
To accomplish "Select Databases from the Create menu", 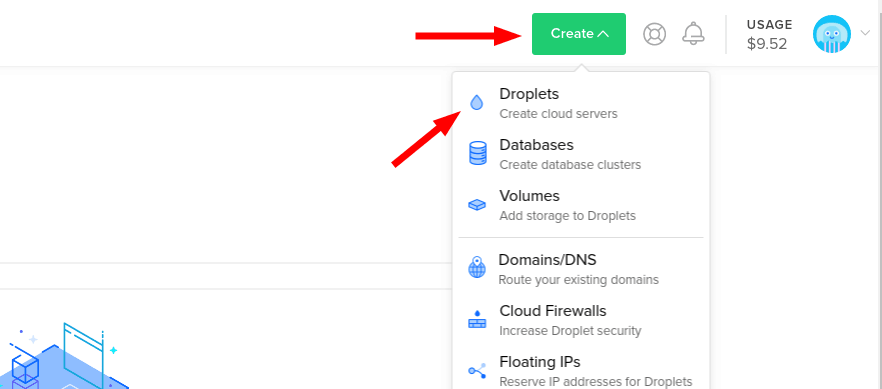I will [580, 154].
